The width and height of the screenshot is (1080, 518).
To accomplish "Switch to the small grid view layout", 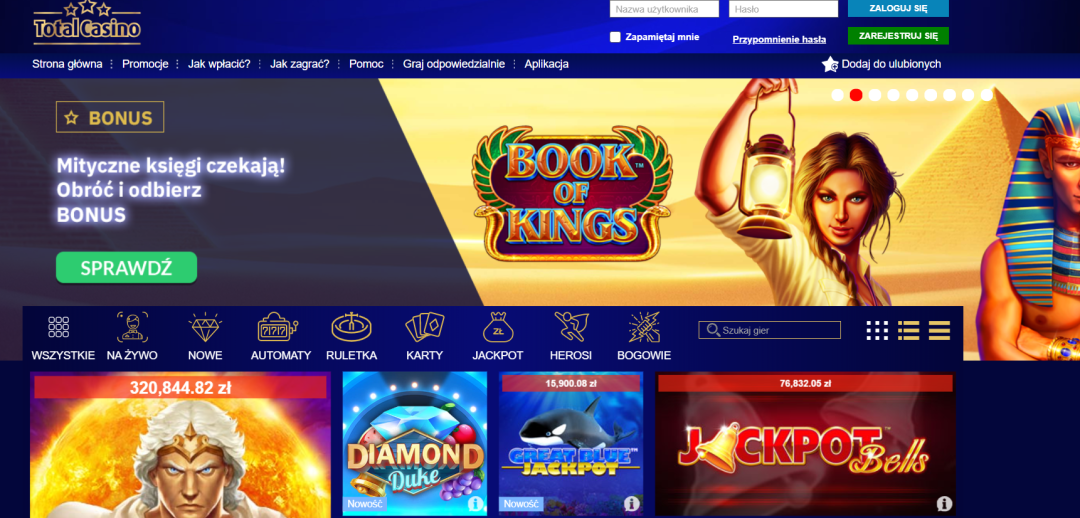I will [877, 331].
